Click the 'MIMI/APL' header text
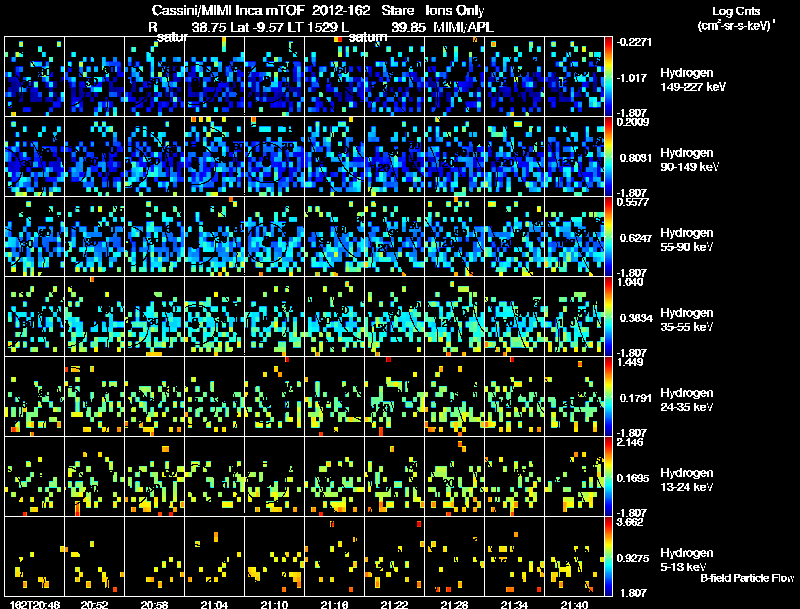800x609 pixels. [463, 27]
